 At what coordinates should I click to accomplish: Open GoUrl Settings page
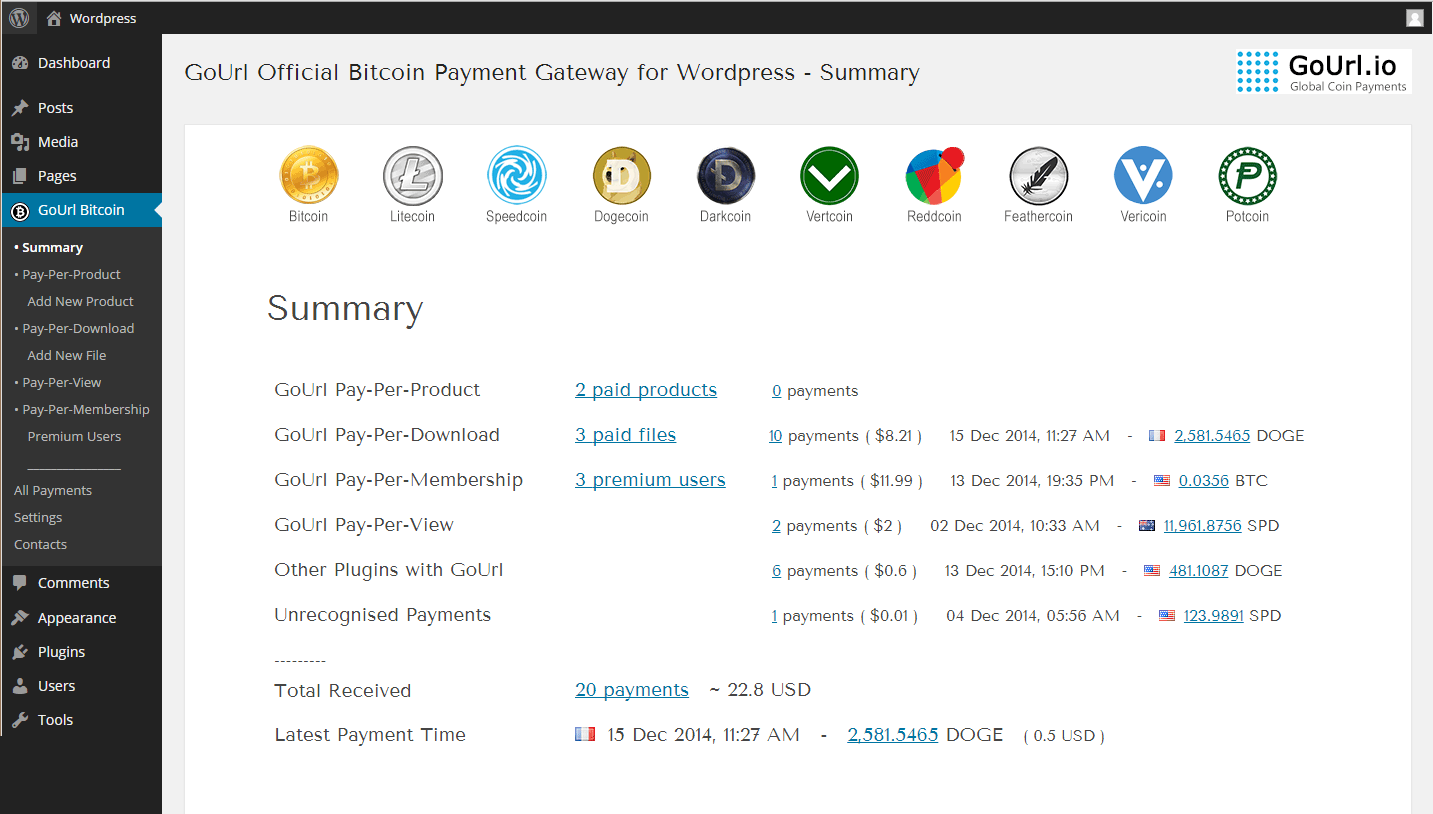tap(38, 517)
